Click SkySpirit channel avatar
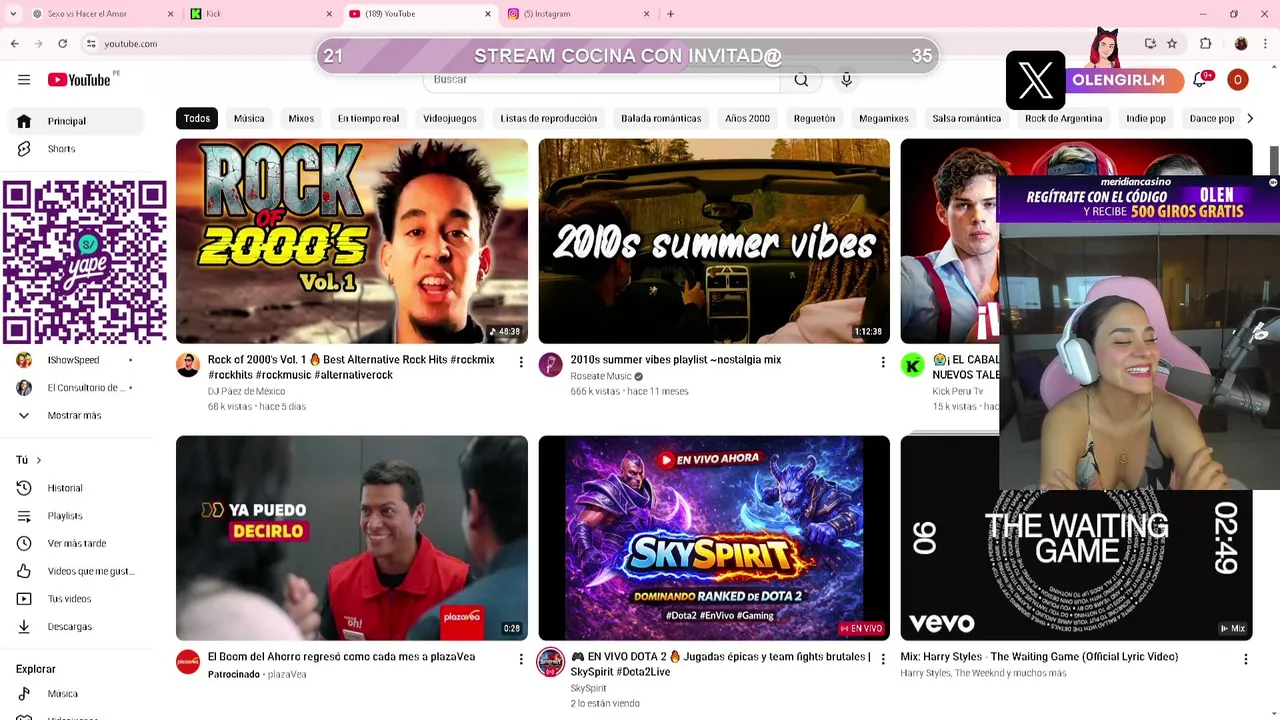 (x=550, y=662)
